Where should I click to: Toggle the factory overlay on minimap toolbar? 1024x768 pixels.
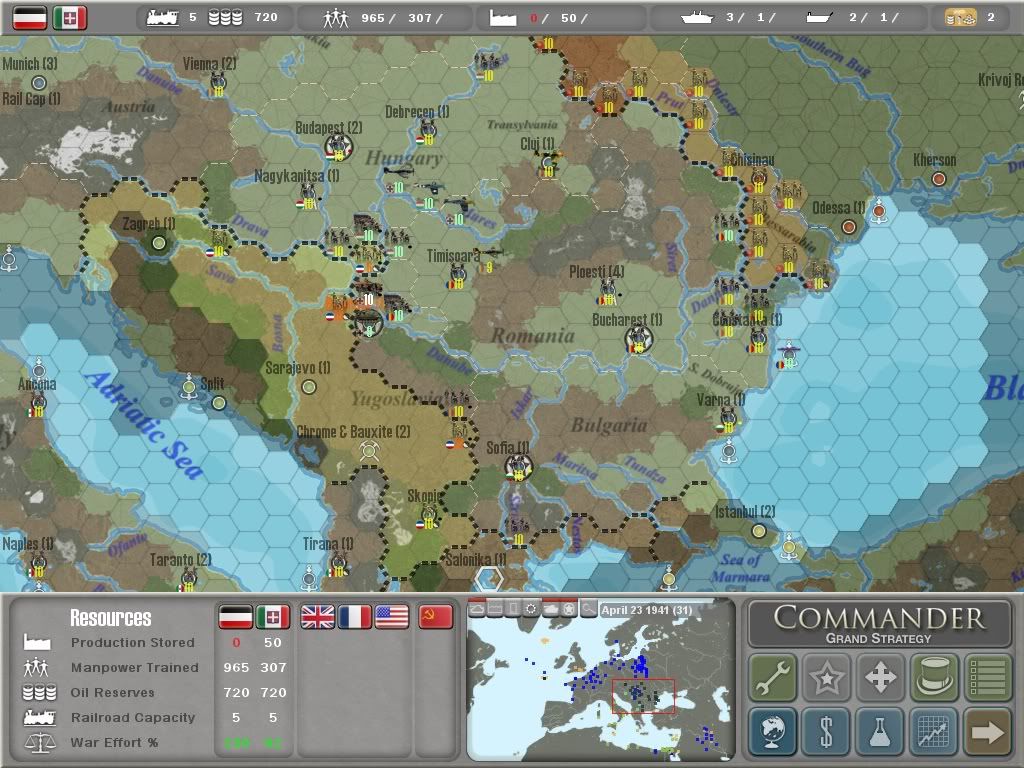coord(495,609)
